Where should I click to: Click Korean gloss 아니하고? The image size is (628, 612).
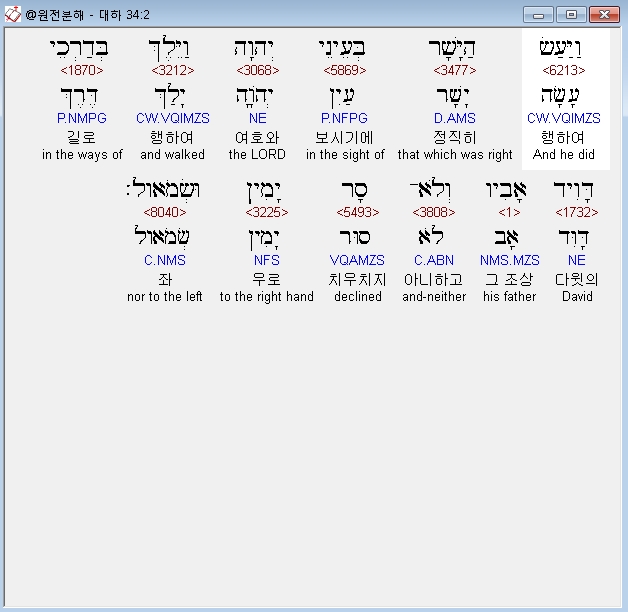click(434, 279)
